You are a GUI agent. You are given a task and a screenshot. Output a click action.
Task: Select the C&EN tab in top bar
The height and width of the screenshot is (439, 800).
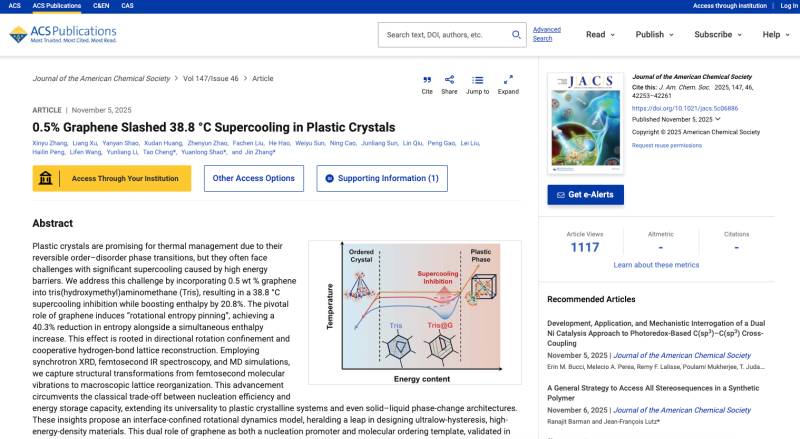coord(101,6)
